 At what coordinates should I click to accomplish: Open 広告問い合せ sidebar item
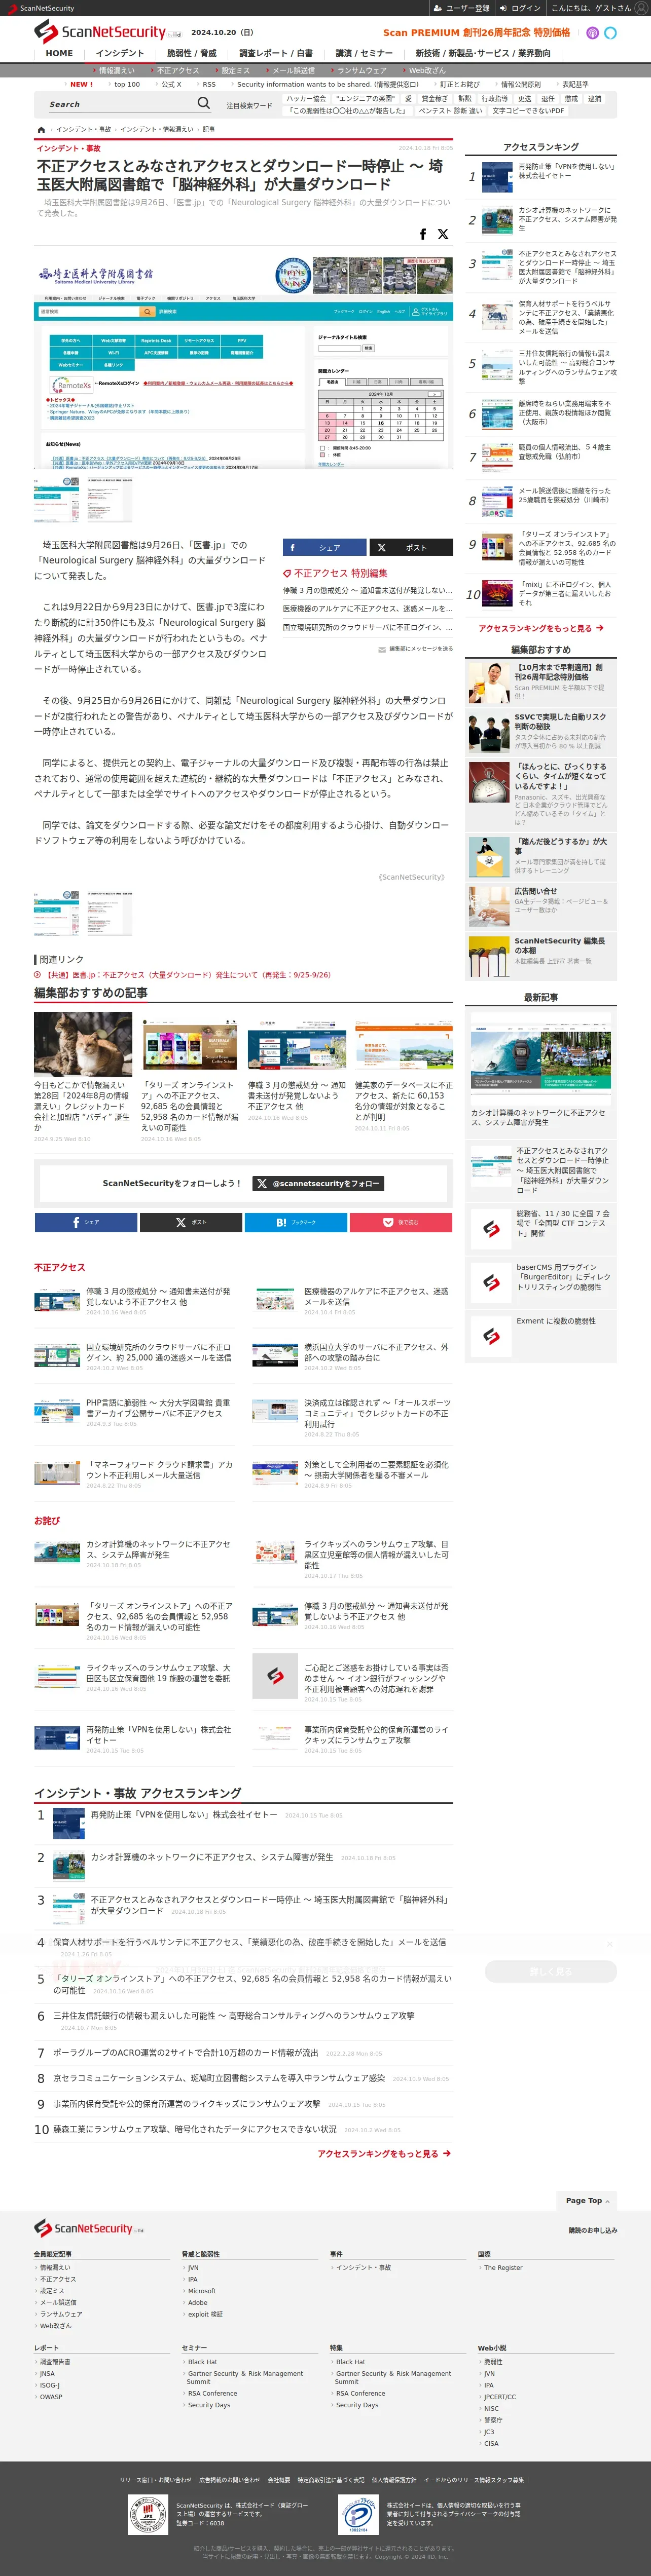coord(541,905)
